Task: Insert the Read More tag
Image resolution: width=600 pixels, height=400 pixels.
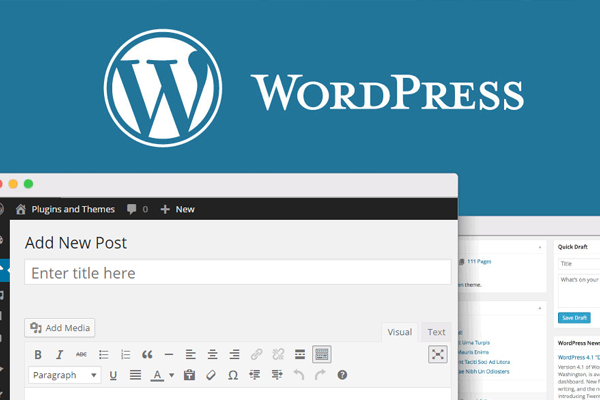Action: tap(300, 354)
